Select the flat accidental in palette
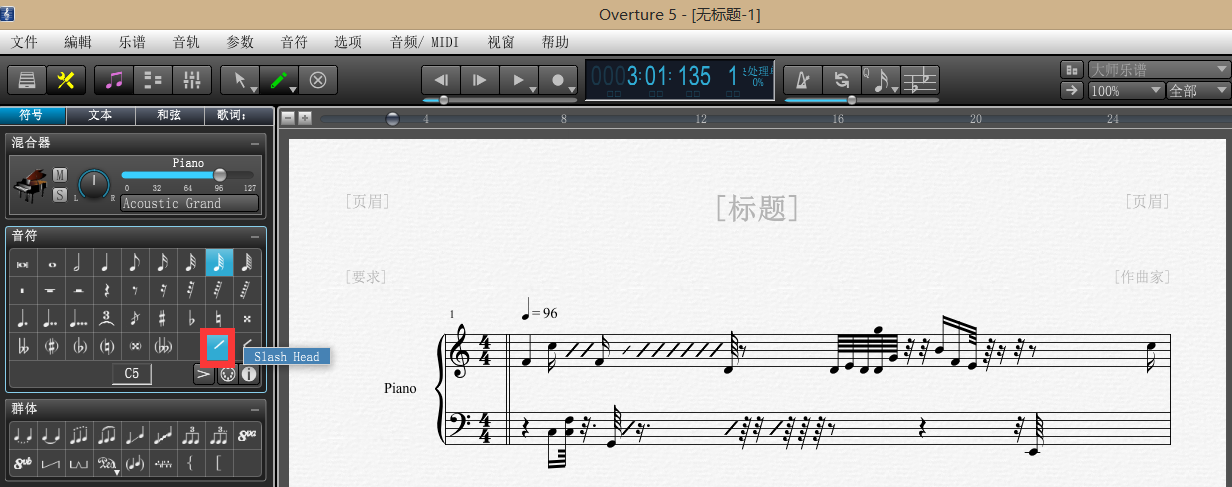 click(190, 319)
